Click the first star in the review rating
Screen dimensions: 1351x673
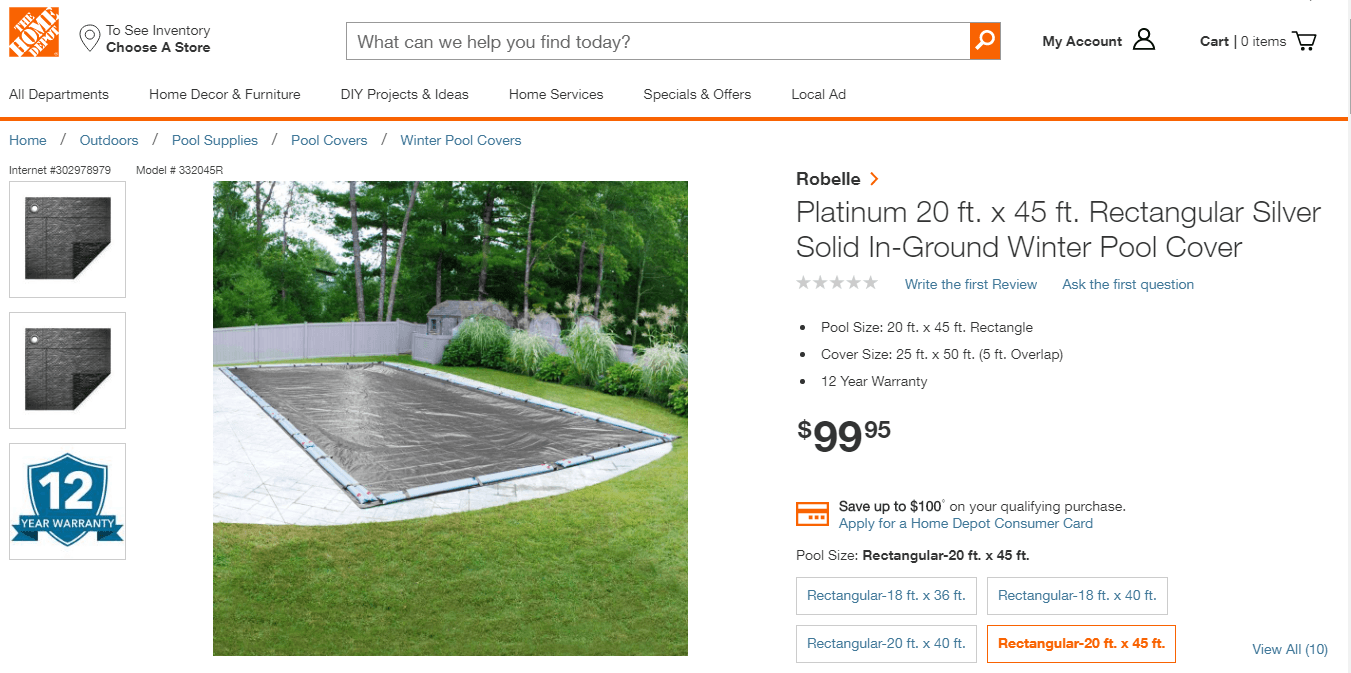coord(804,283)
